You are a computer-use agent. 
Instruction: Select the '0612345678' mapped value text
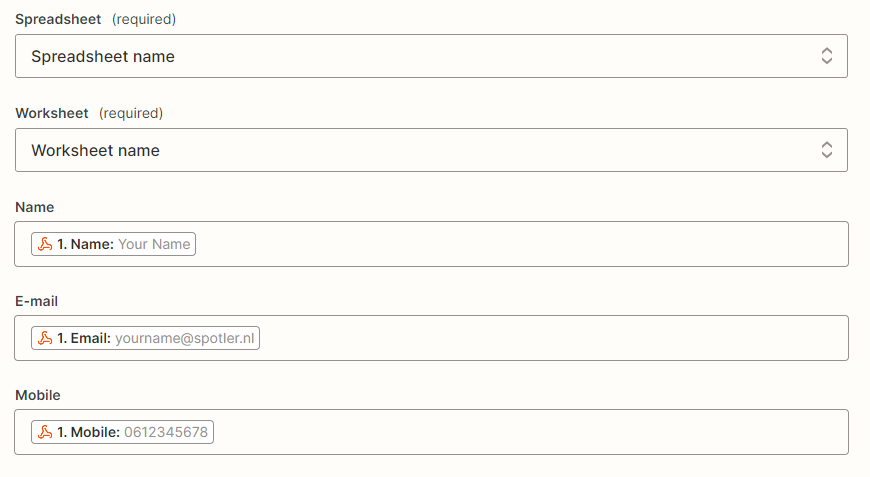166,432
